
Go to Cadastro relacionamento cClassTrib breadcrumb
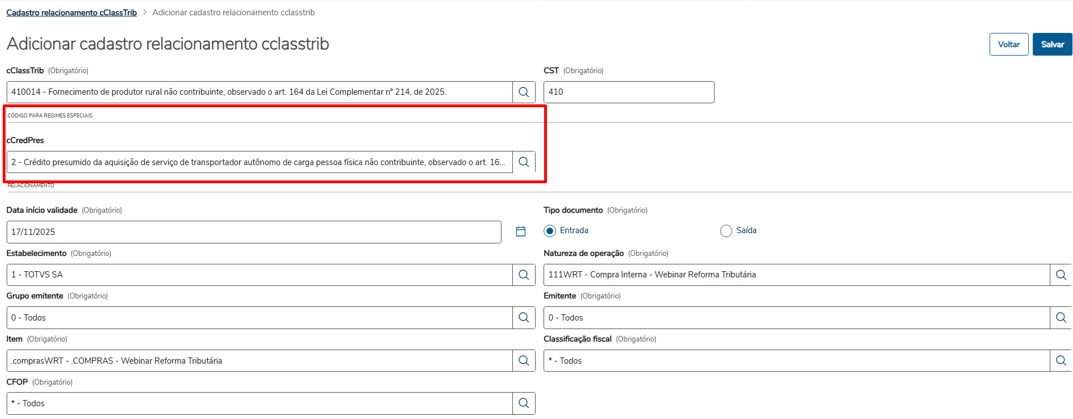point(71,13)
